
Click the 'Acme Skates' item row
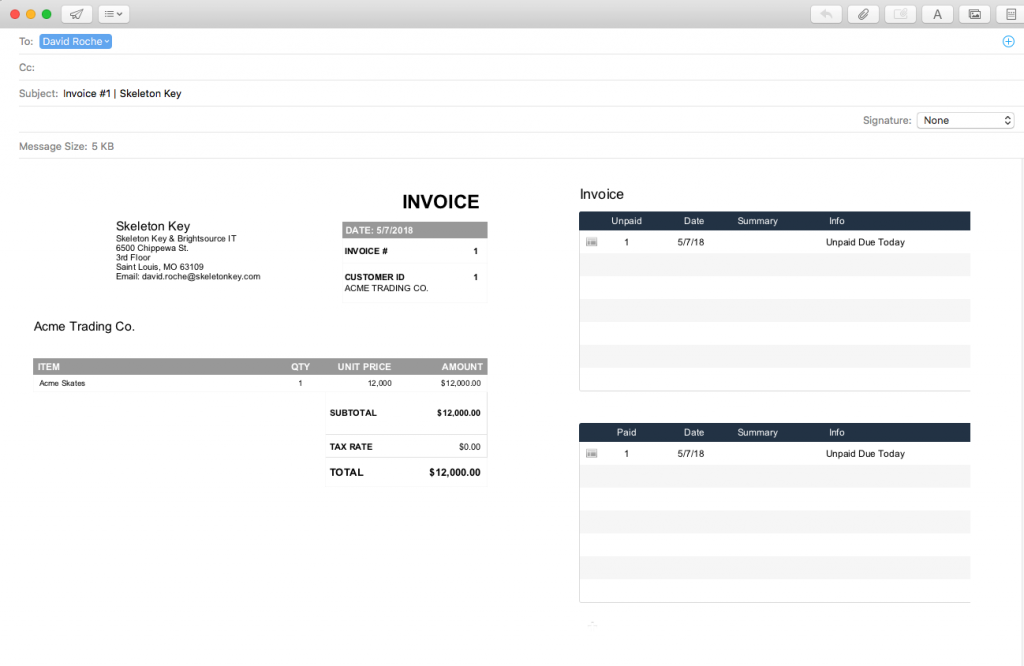pyautogui.click(x=260, y=383)
